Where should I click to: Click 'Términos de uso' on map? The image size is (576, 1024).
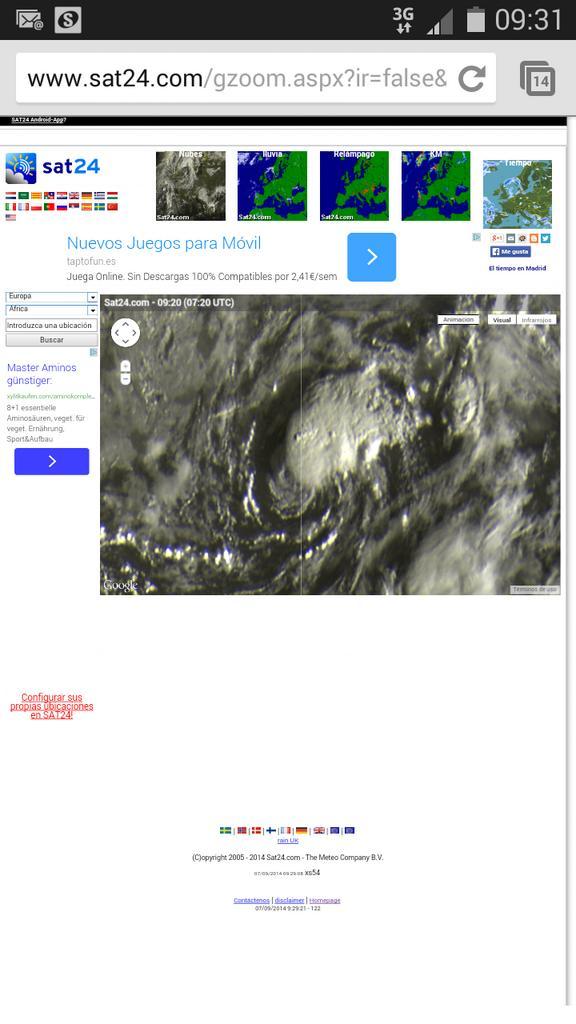point(534,589)
